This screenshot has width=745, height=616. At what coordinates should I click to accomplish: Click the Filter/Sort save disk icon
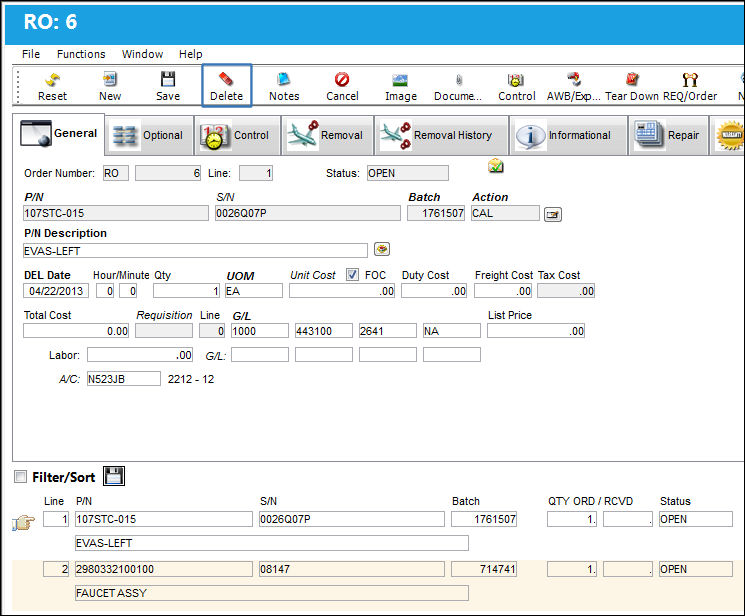(x=114, y=476)
